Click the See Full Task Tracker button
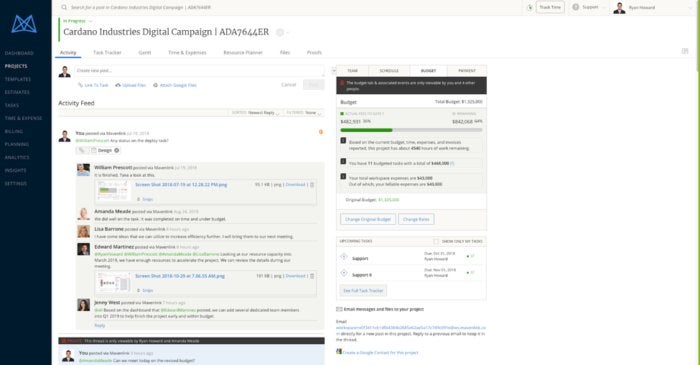This screenshot has width=700, height=365. coord(363,290)
